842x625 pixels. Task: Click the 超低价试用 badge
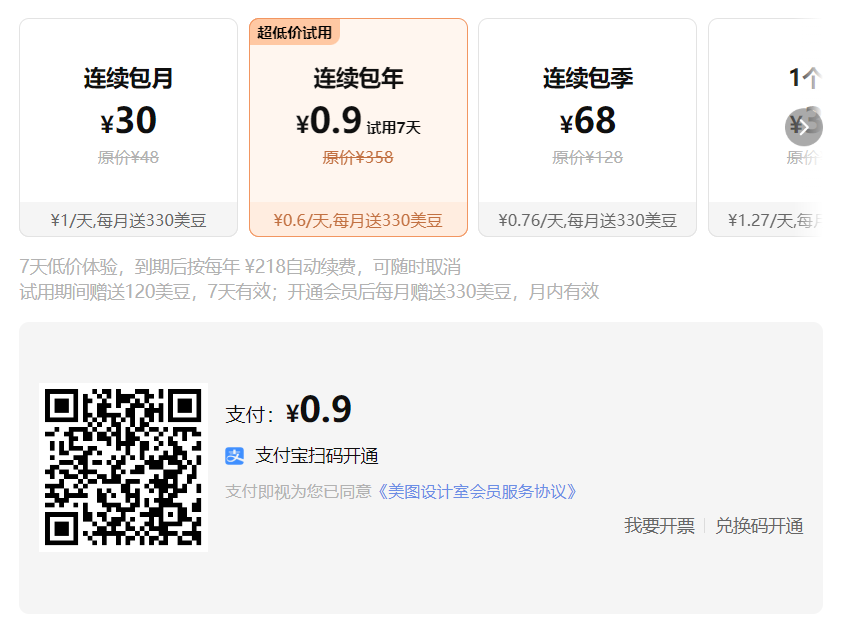click(x=294, y=32)
